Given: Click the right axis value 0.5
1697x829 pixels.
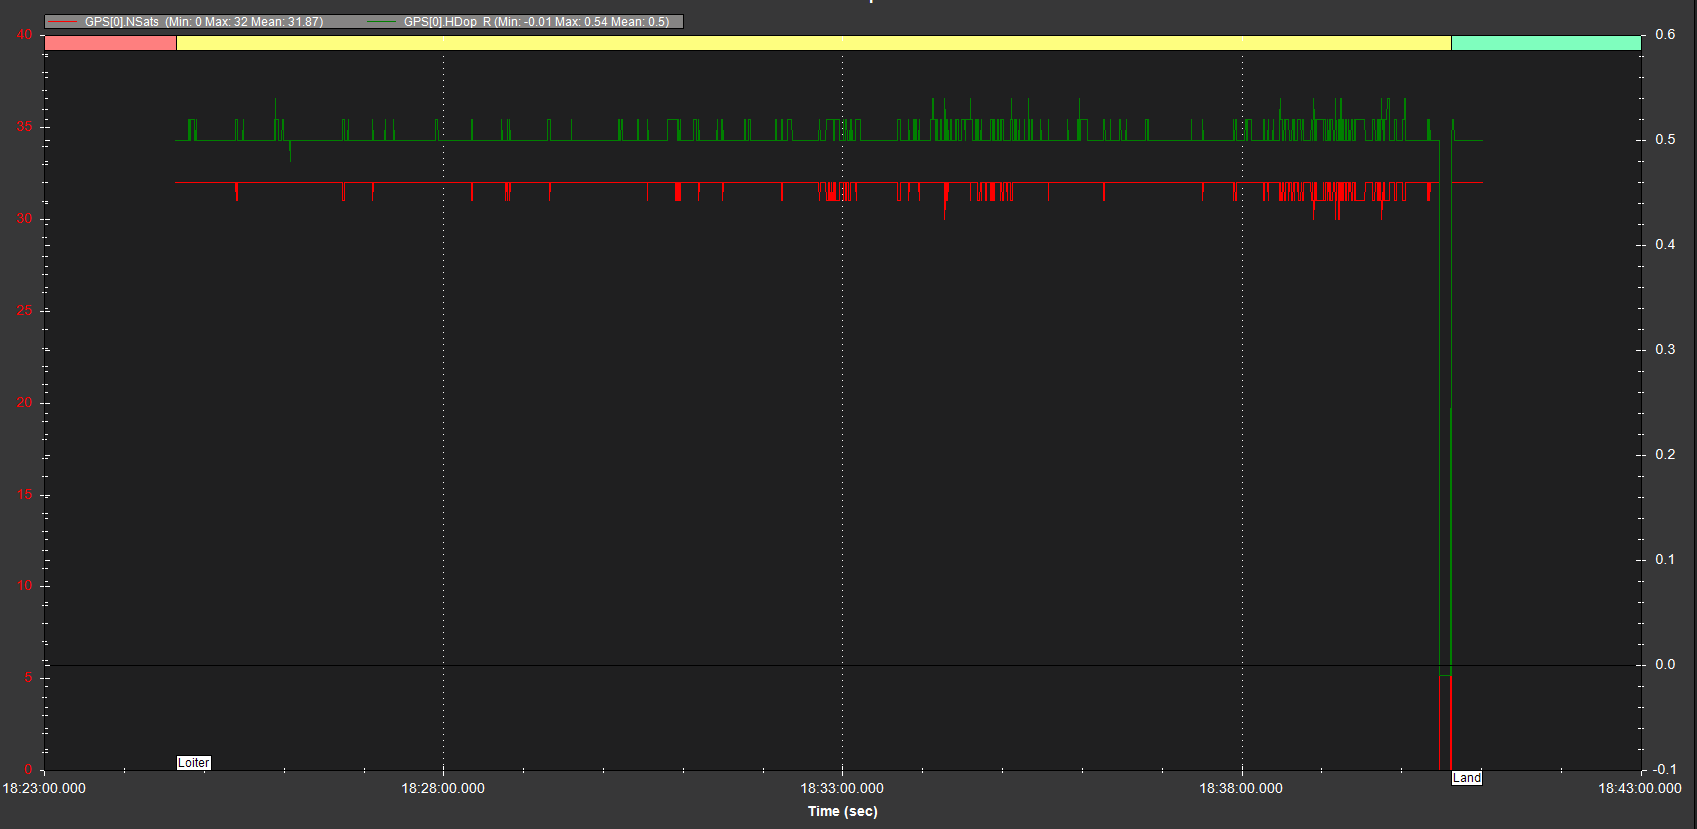Looking at the screenshot, I should (1665, 139).
